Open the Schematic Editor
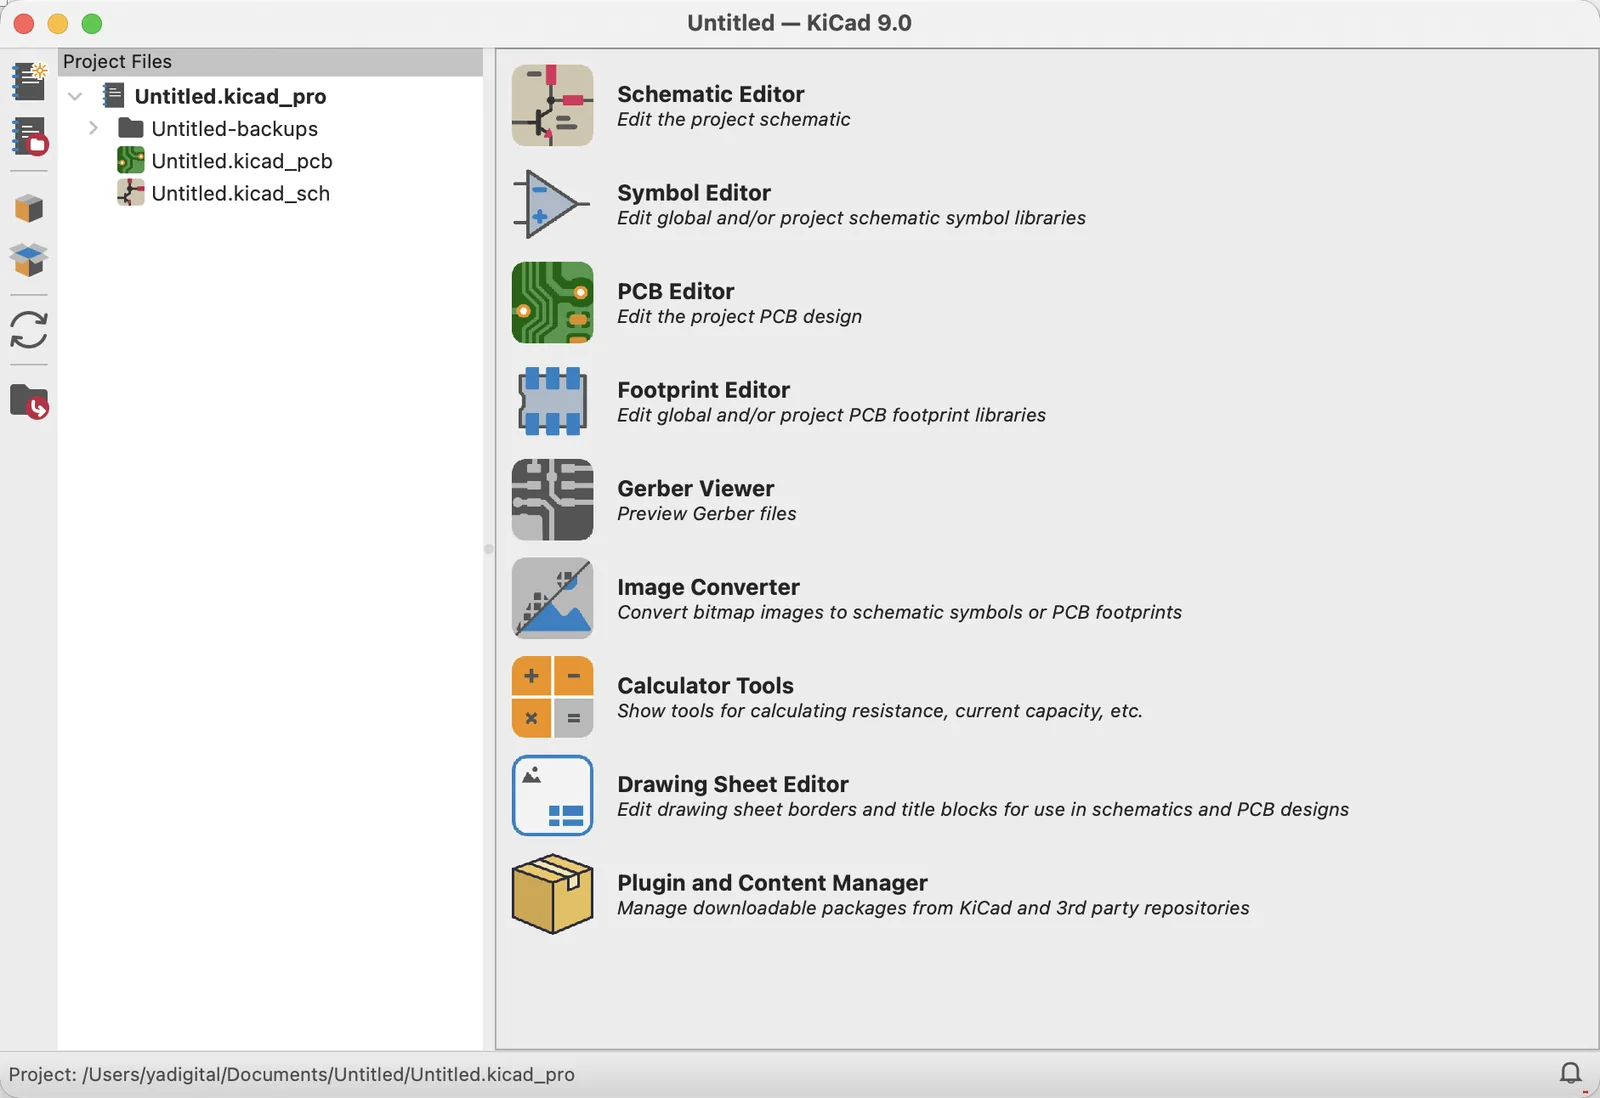1600x1098 pixels. [710, 105]
